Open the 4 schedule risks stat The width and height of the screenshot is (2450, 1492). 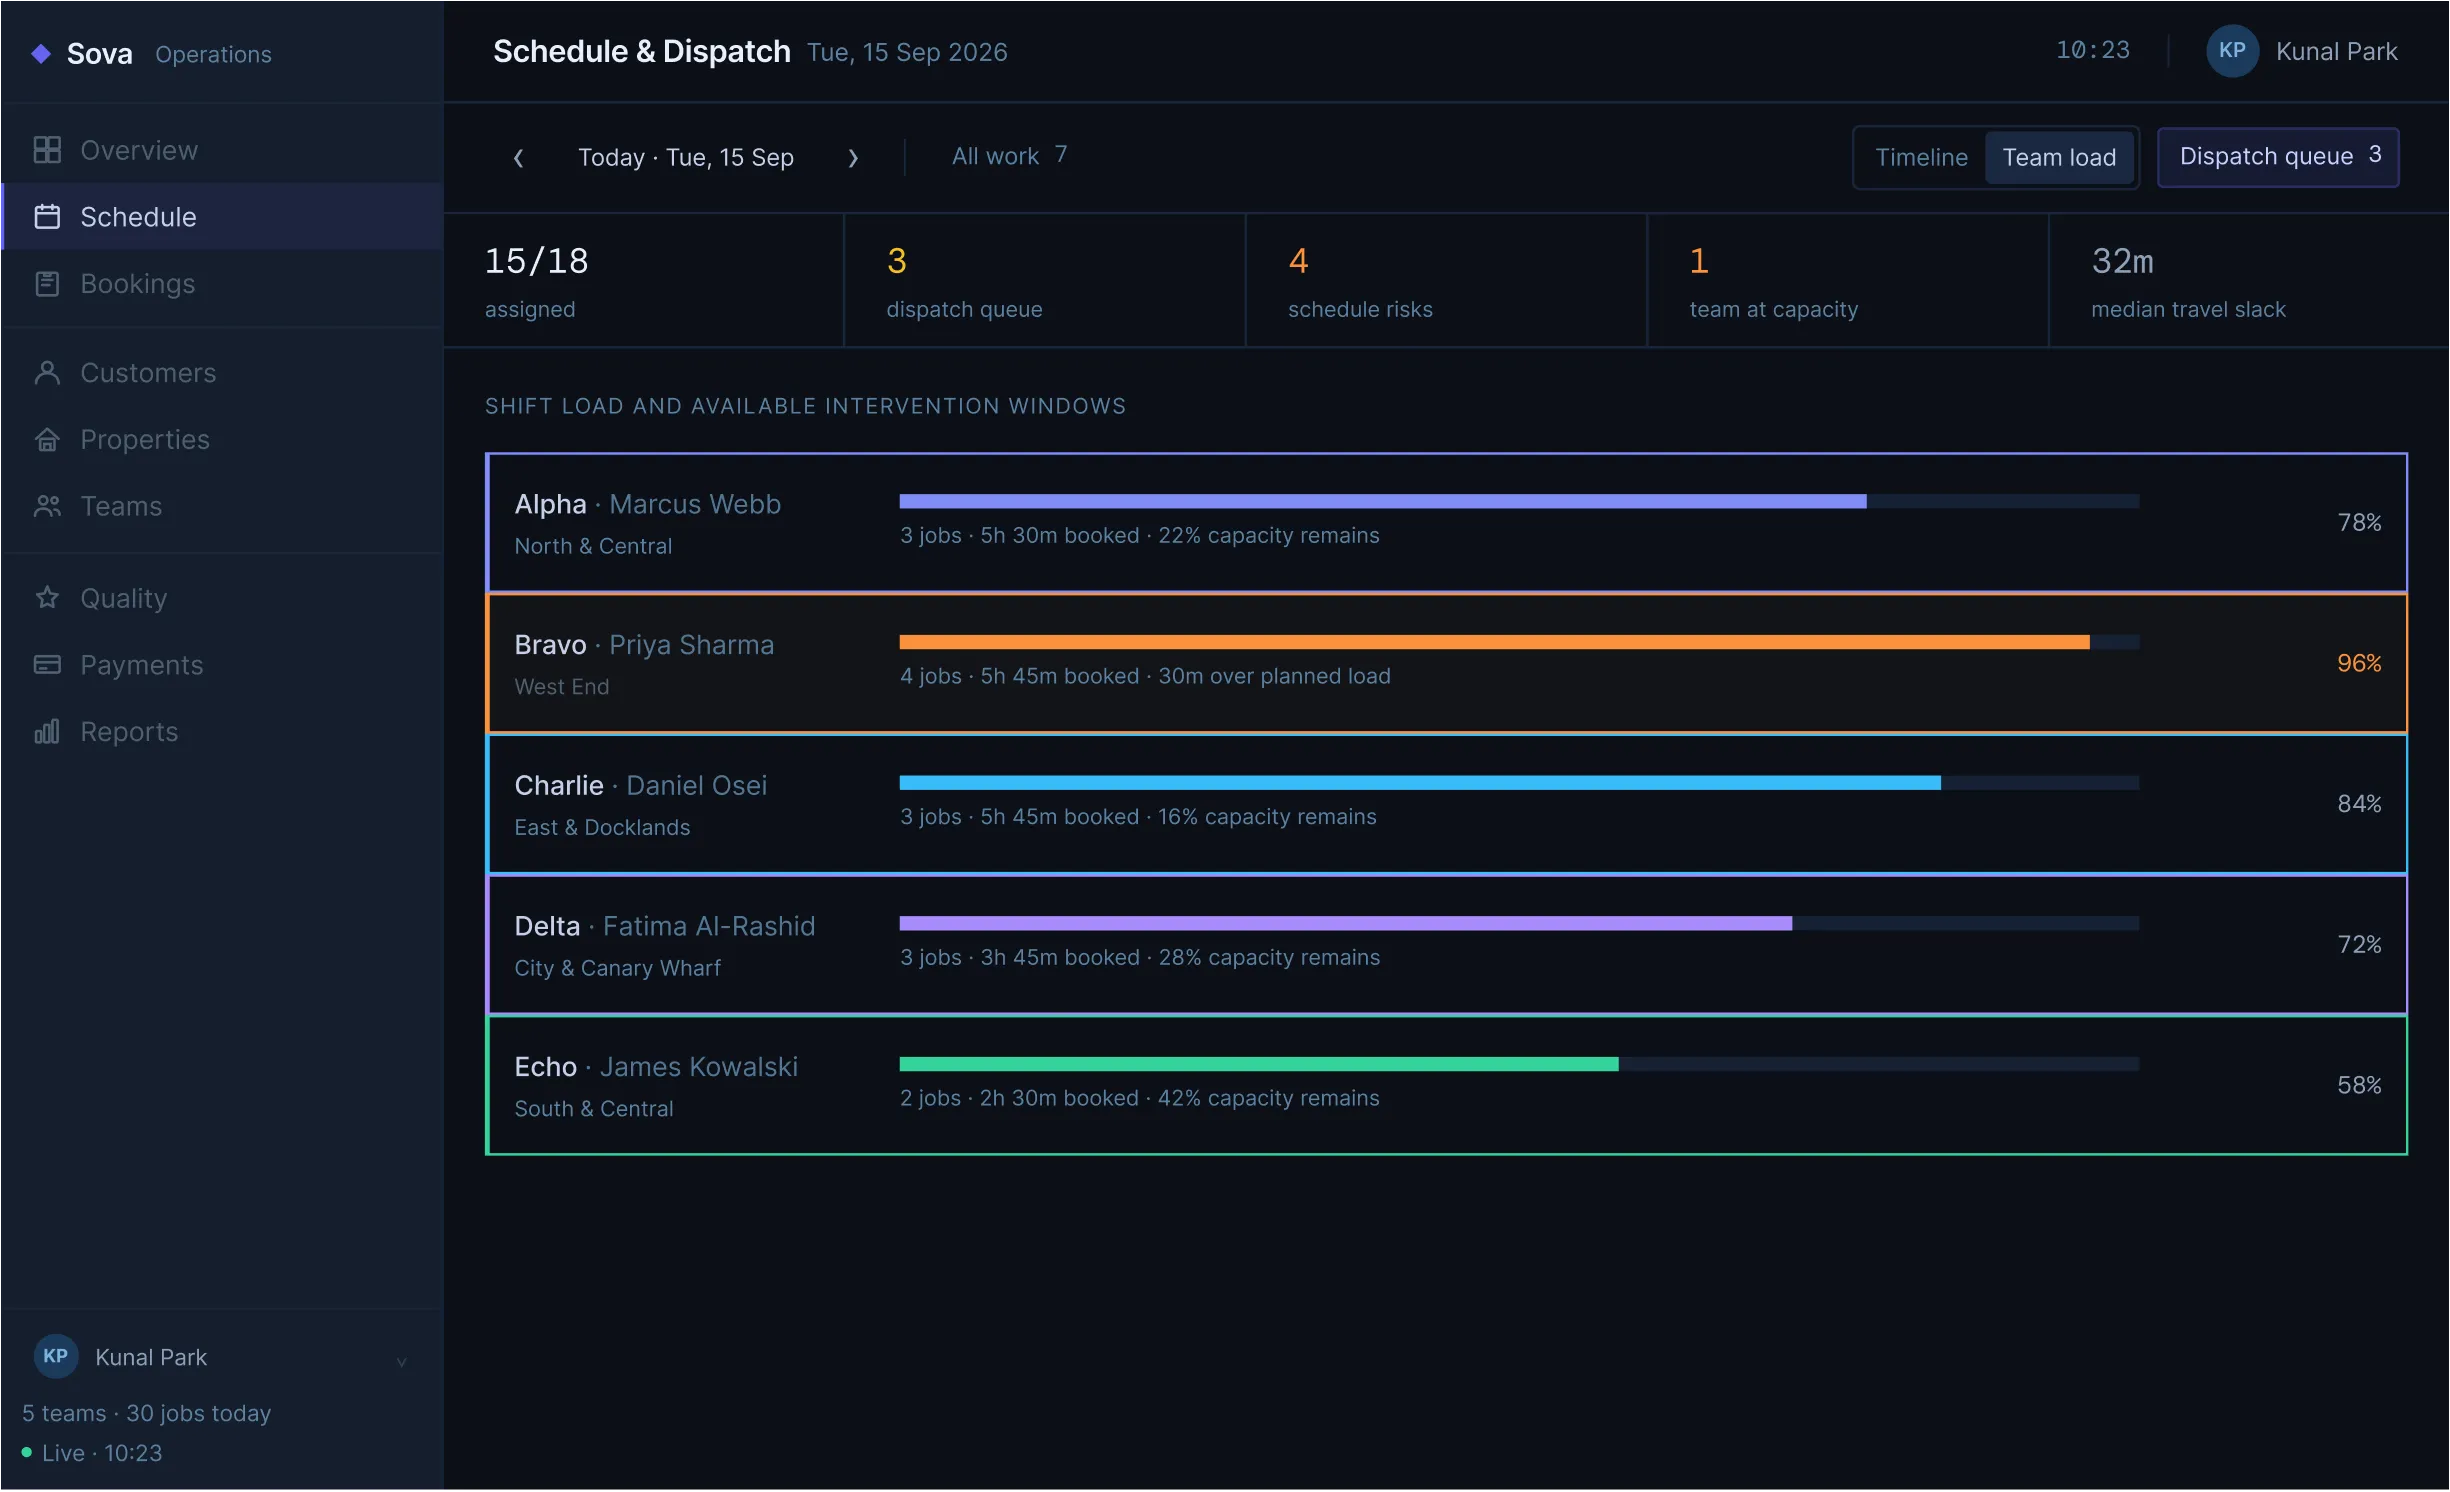(x=1447, y=281)
